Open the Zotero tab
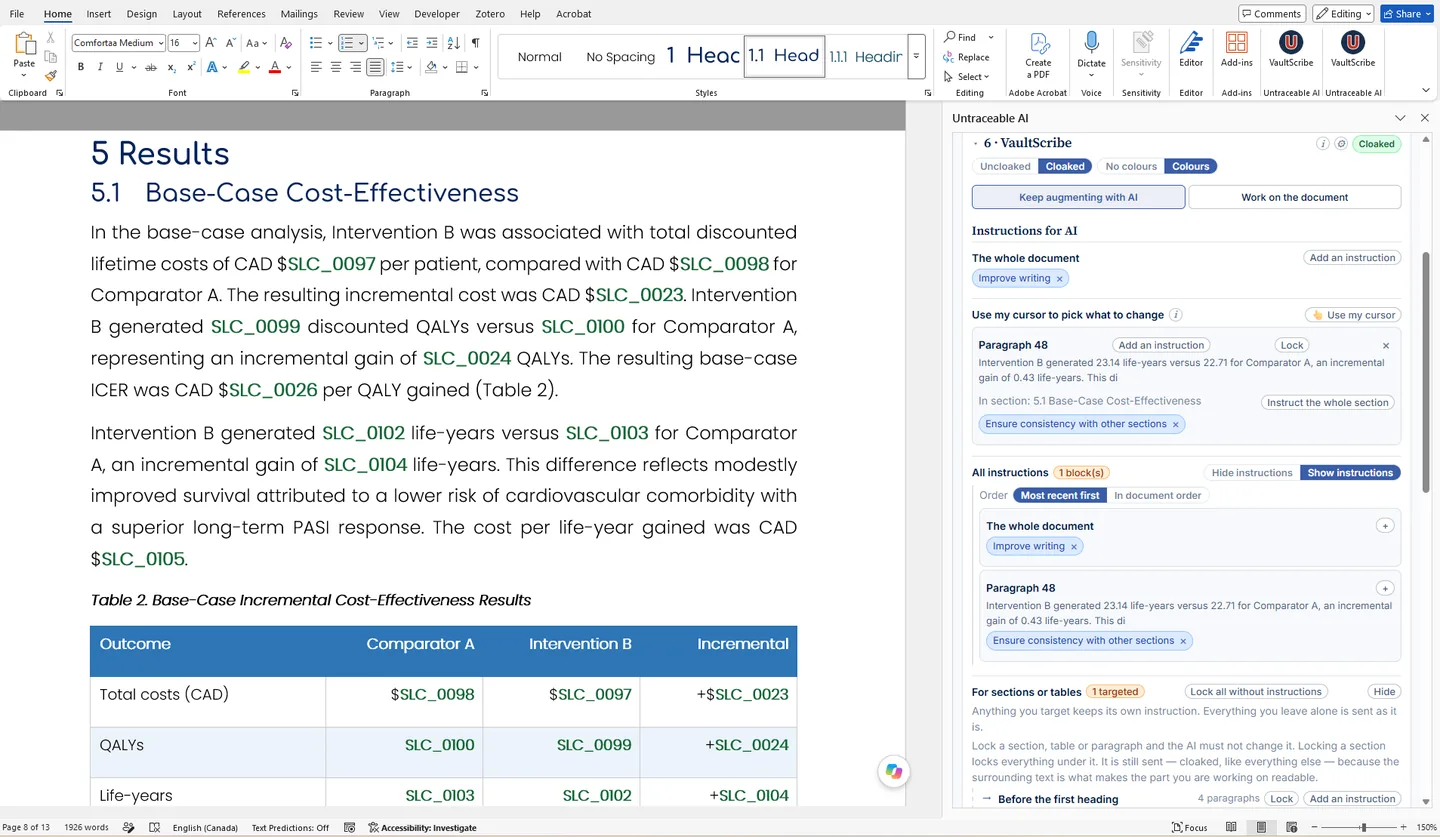Viewport: 1440px width, 837px height. click(491, 14)
